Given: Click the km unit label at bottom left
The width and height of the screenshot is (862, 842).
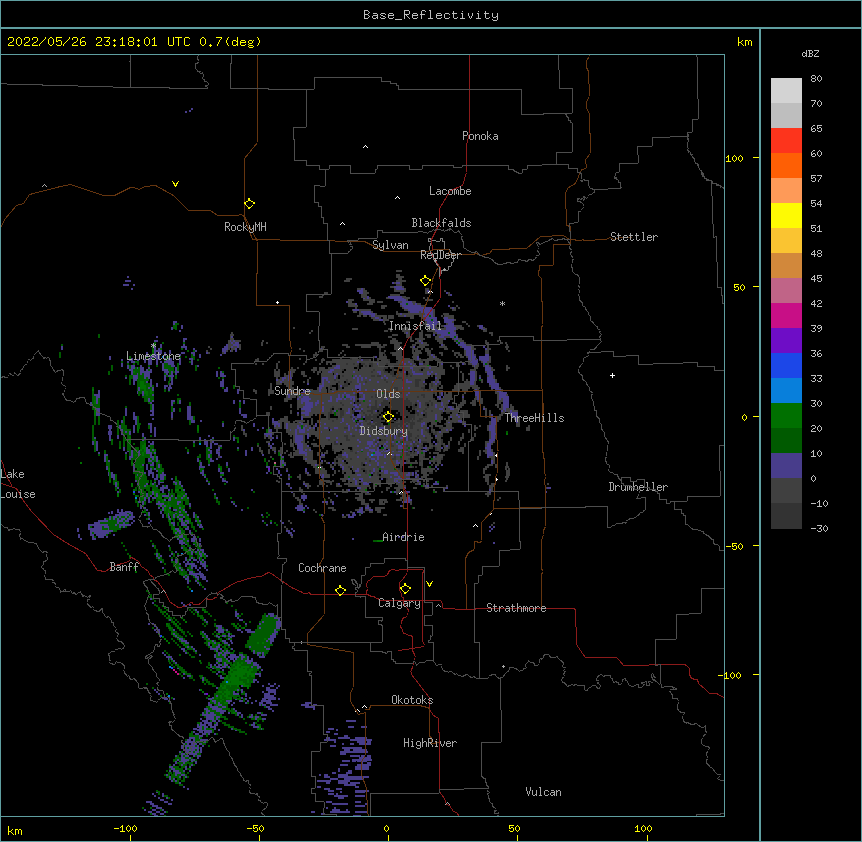Looking at the screenshot, I should (15, 830).
